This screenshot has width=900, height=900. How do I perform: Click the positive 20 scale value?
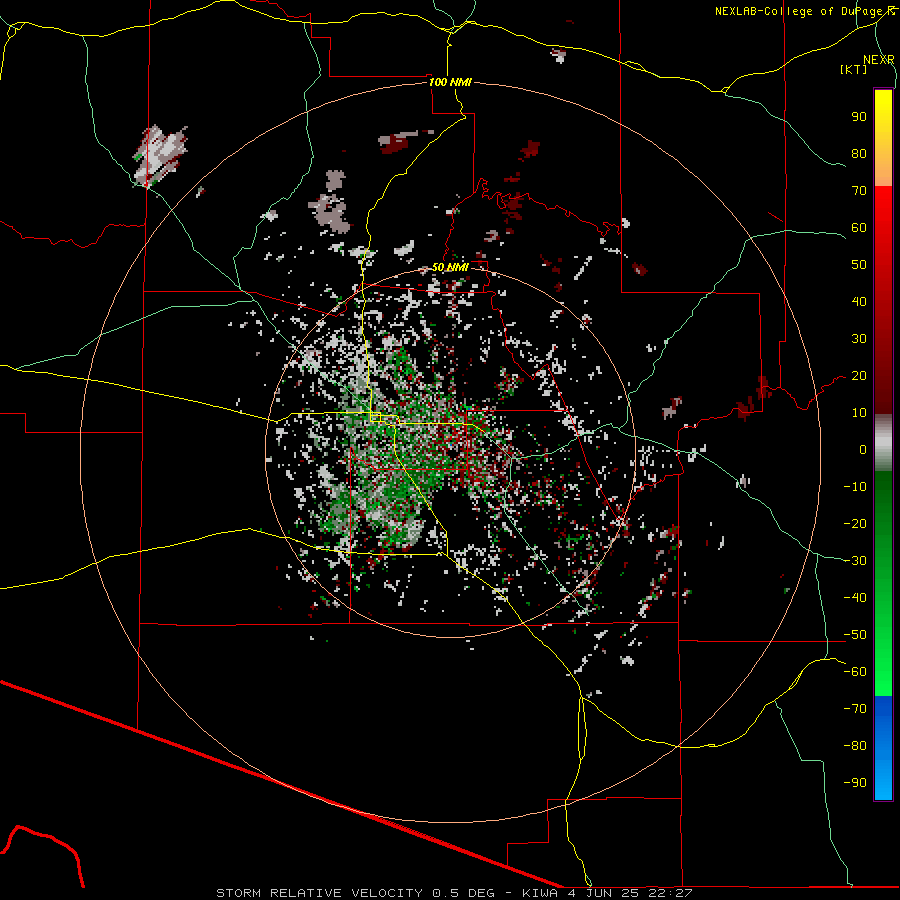(859, 376)
